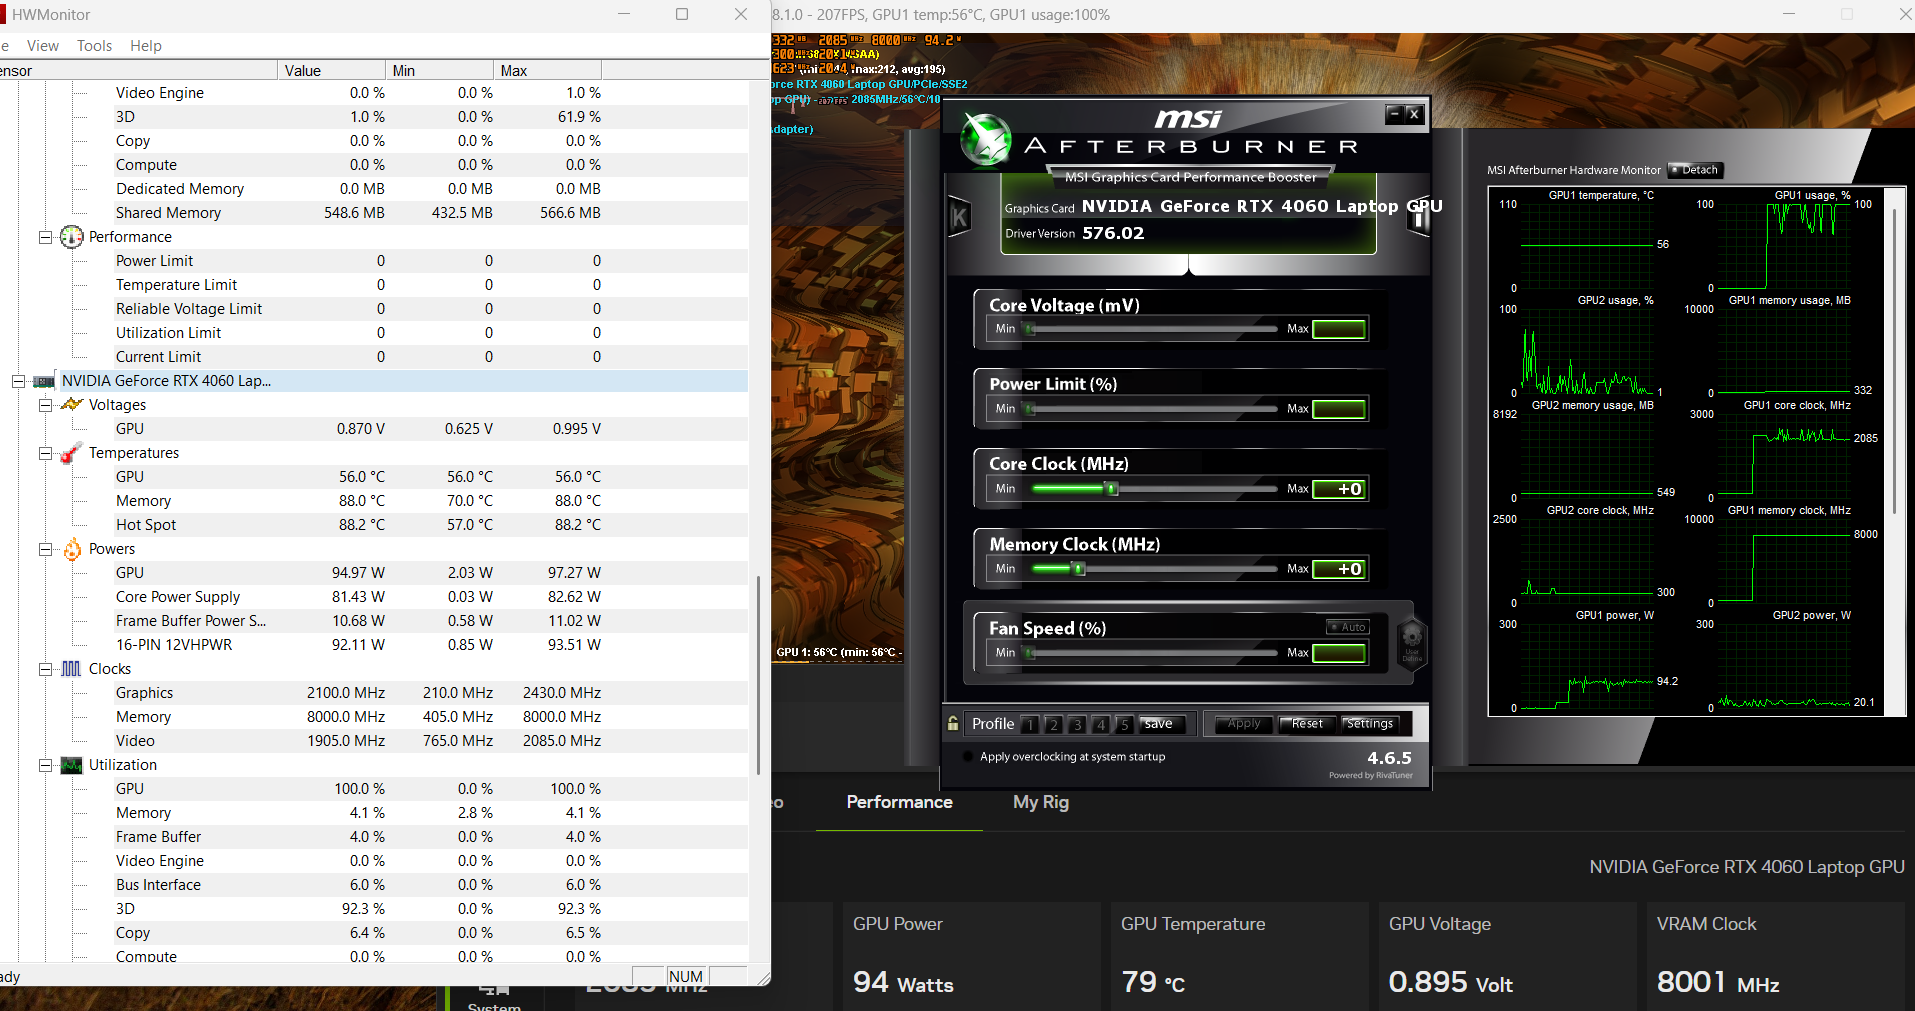Screen dimensions: 1915x1011
Task: Detach the Afterburner Hardware Monitor
Action: click(x=1697, y=170)
